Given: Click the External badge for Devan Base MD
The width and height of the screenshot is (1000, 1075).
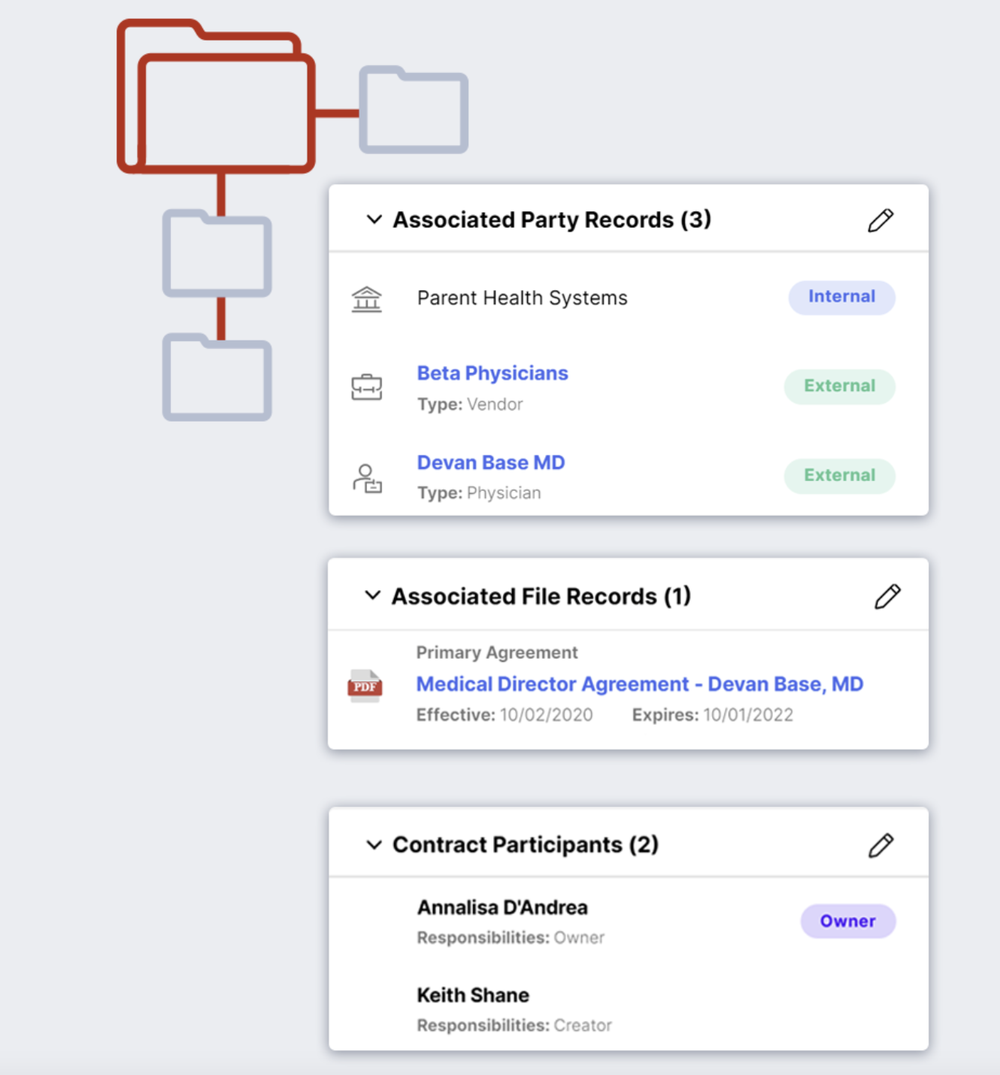Looking at the screenshot, I should click(839, 476).
